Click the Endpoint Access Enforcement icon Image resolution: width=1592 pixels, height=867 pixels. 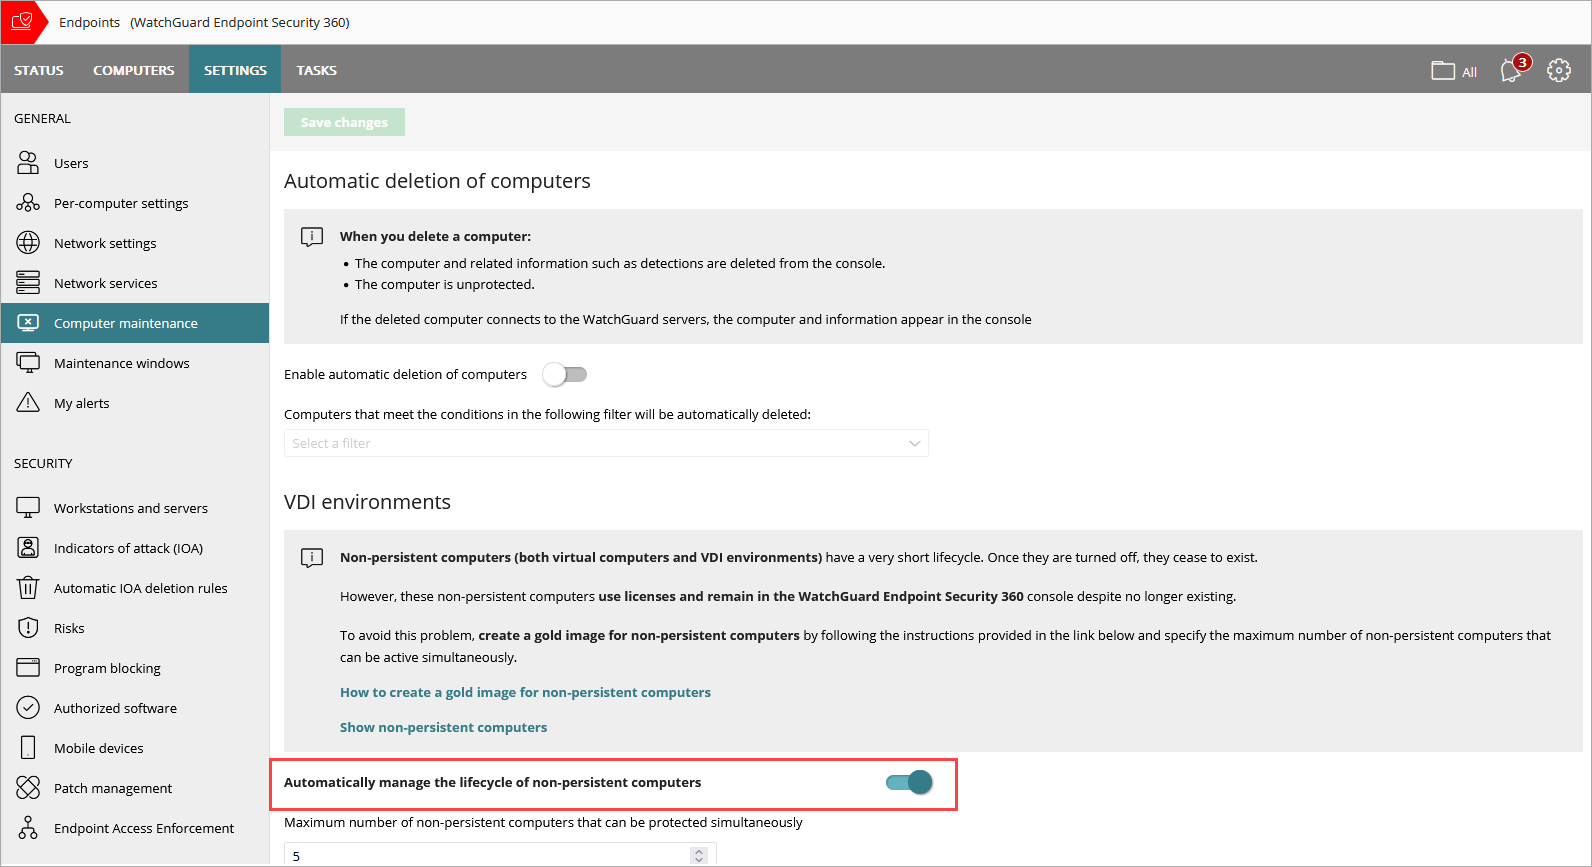click(x=28, y=828)
